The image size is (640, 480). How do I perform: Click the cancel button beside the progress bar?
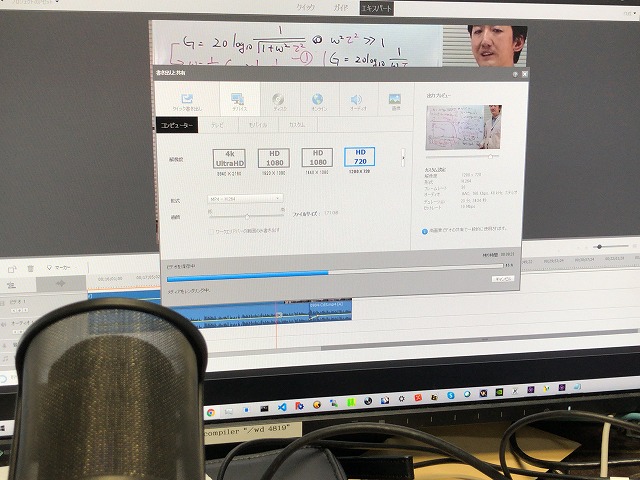(x=502, y=280)
